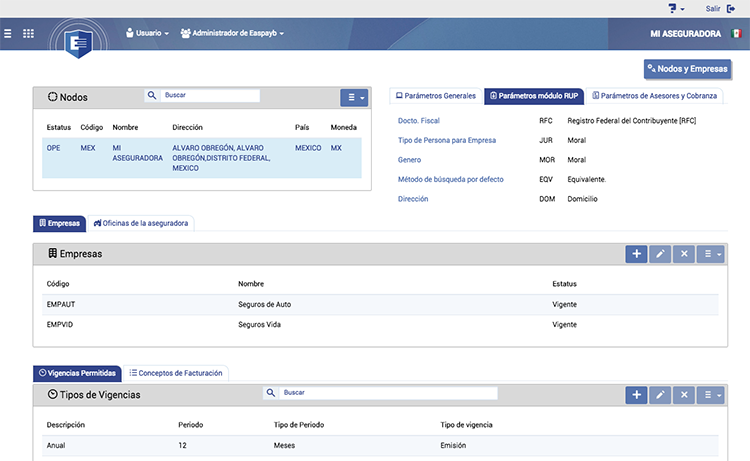Click the Dirección parameter link
Viewport: 750px width, 461px height.
[x=413, y=199]
